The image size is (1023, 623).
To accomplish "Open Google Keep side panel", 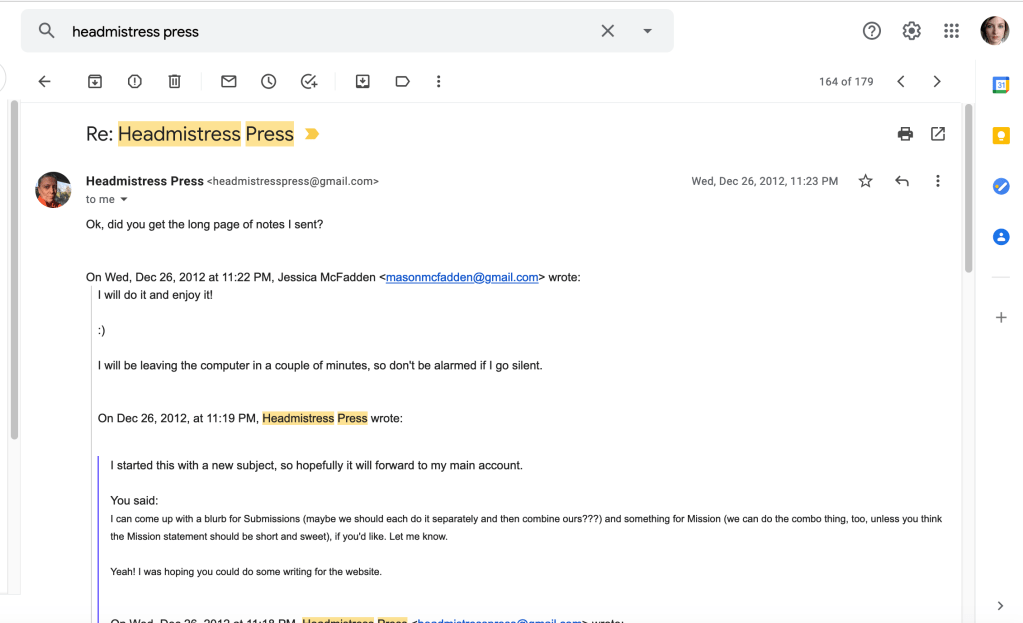I will click(x=1000, y=136).
